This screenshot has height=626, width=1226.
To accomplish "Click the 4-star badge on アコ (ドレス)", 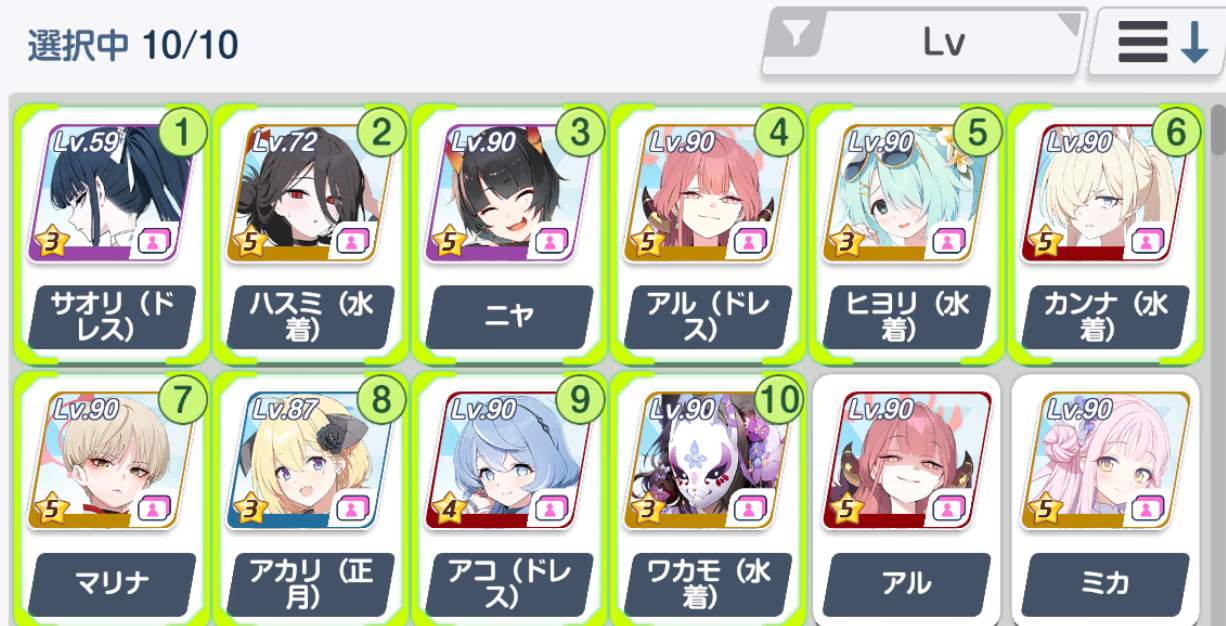I will point(447,509).
